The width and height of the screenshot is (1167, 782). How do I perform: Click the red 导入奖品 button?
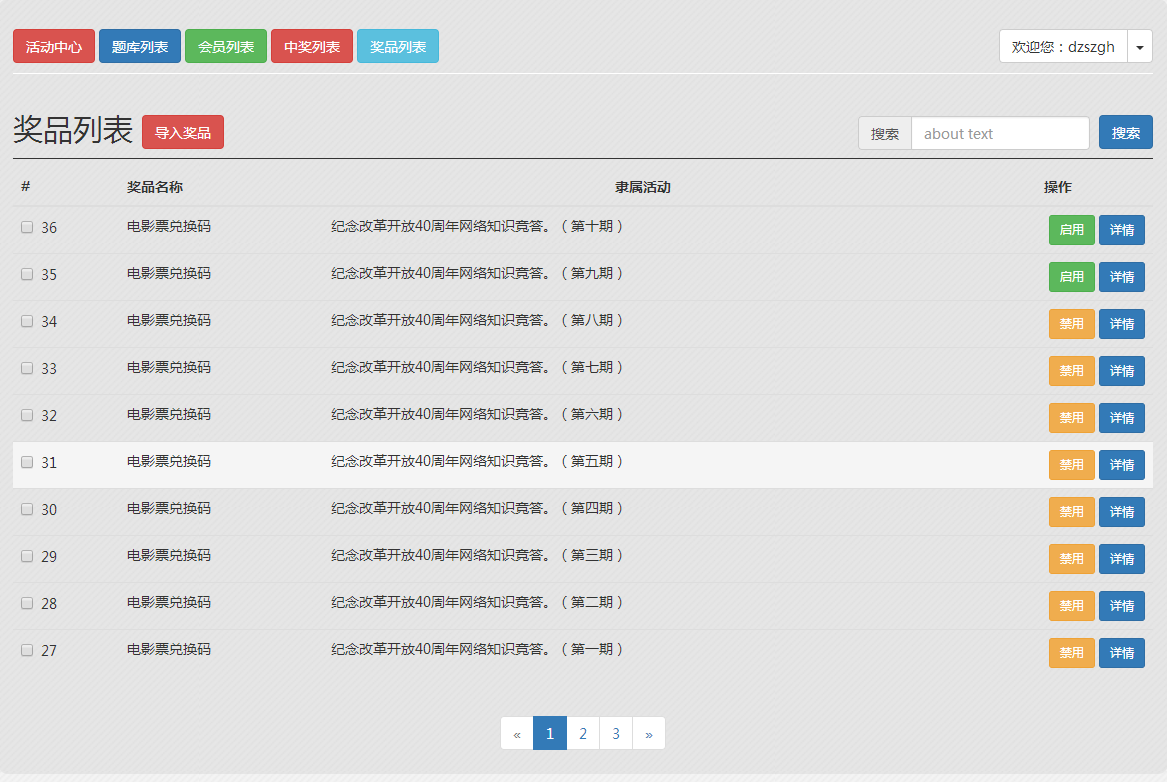pos(183,133)
